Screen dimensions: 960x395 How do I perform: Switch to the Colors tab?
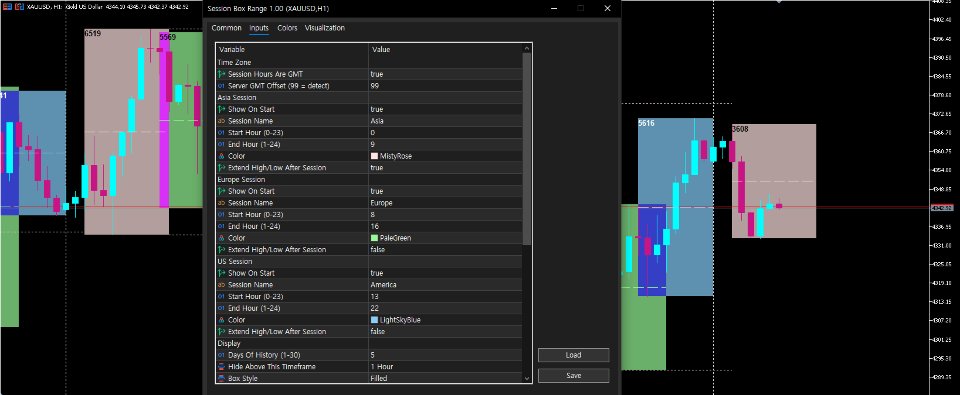(x=287, y=28)
